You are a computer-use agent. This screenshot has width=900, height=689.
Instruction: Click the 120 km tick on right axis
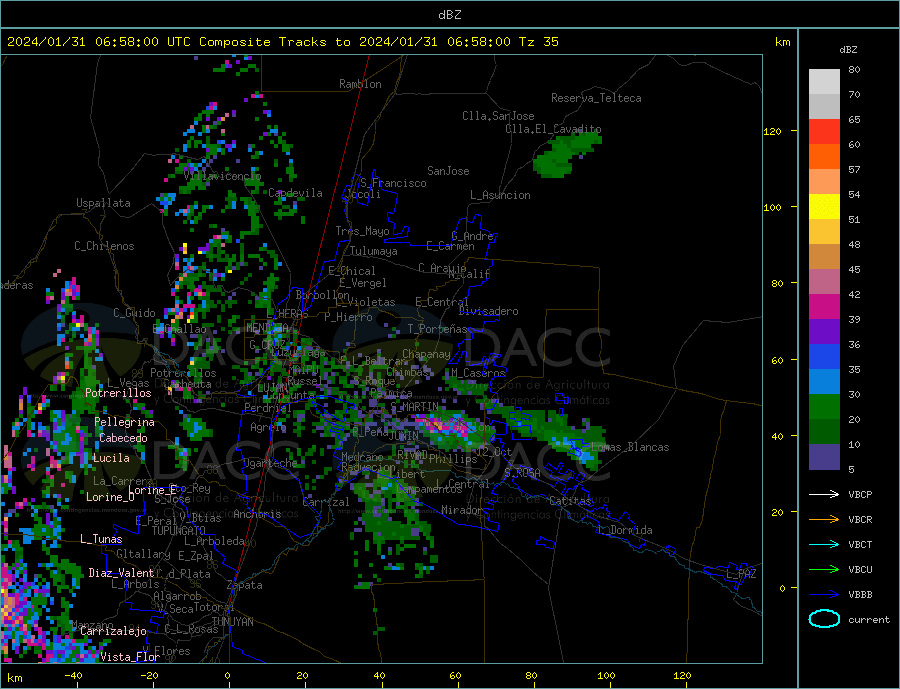click(772, 131)
